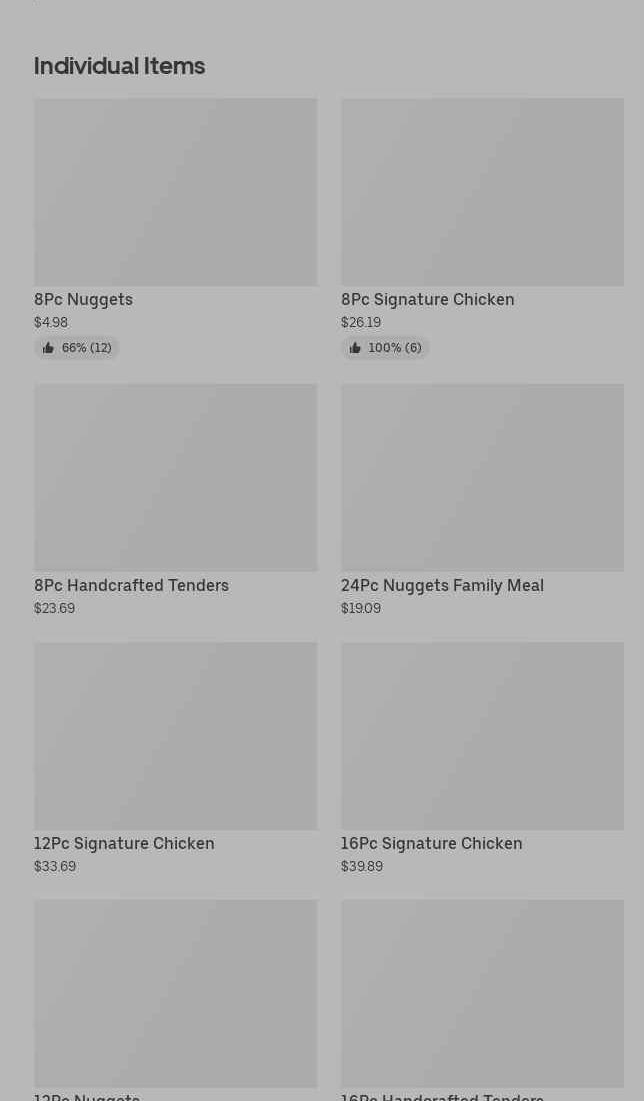Viewport: 644px width, 1101px height.
Task: Open 24Pc Nuggets Family Meal link
Action: point(442,585)
